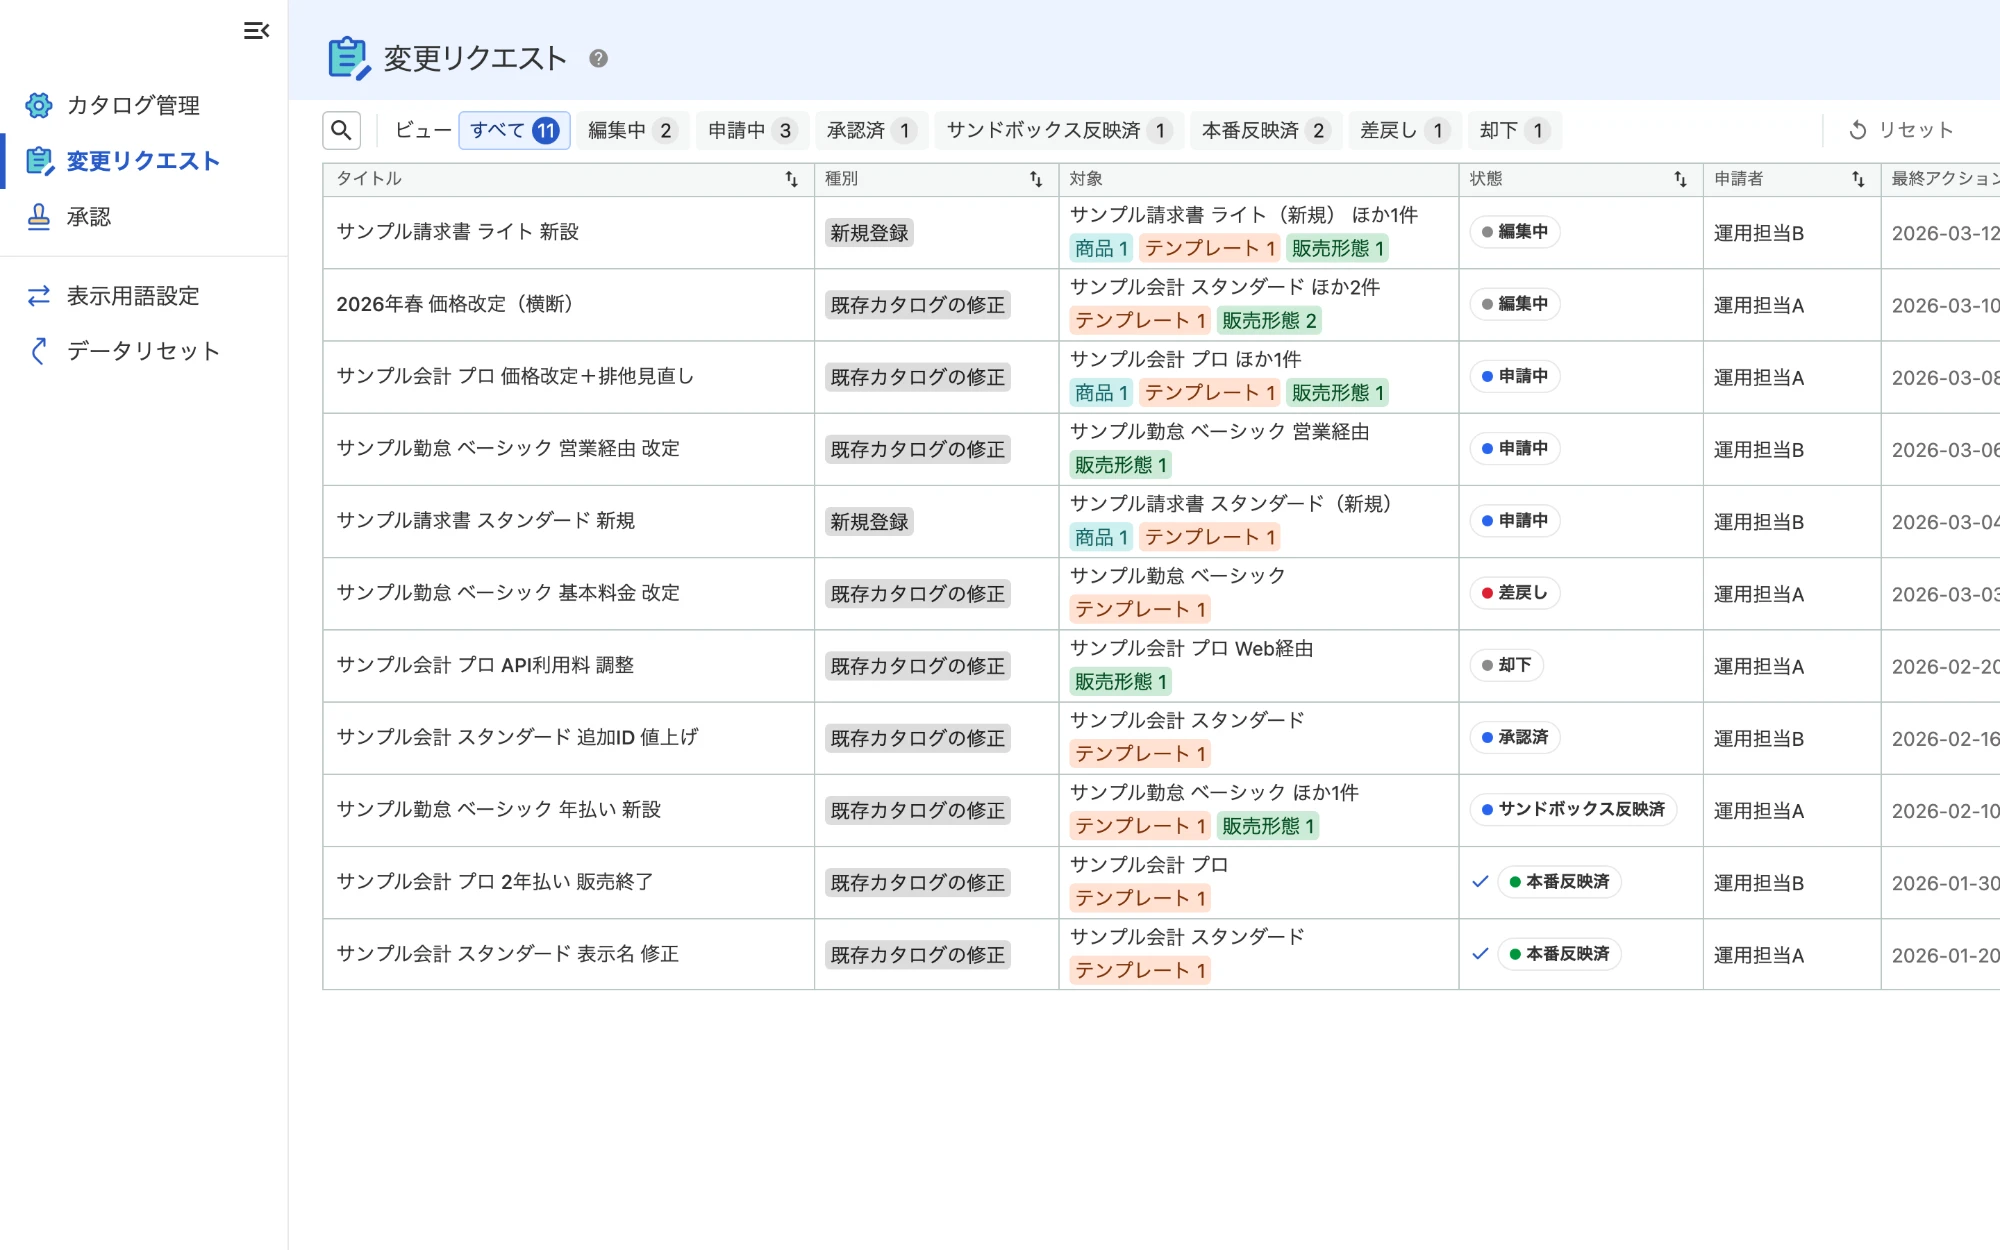Open row サンプル会計 プロ 価格改定＋排他見直し
This screenshot has height=1250, width=2000.
pos(1161,377)
